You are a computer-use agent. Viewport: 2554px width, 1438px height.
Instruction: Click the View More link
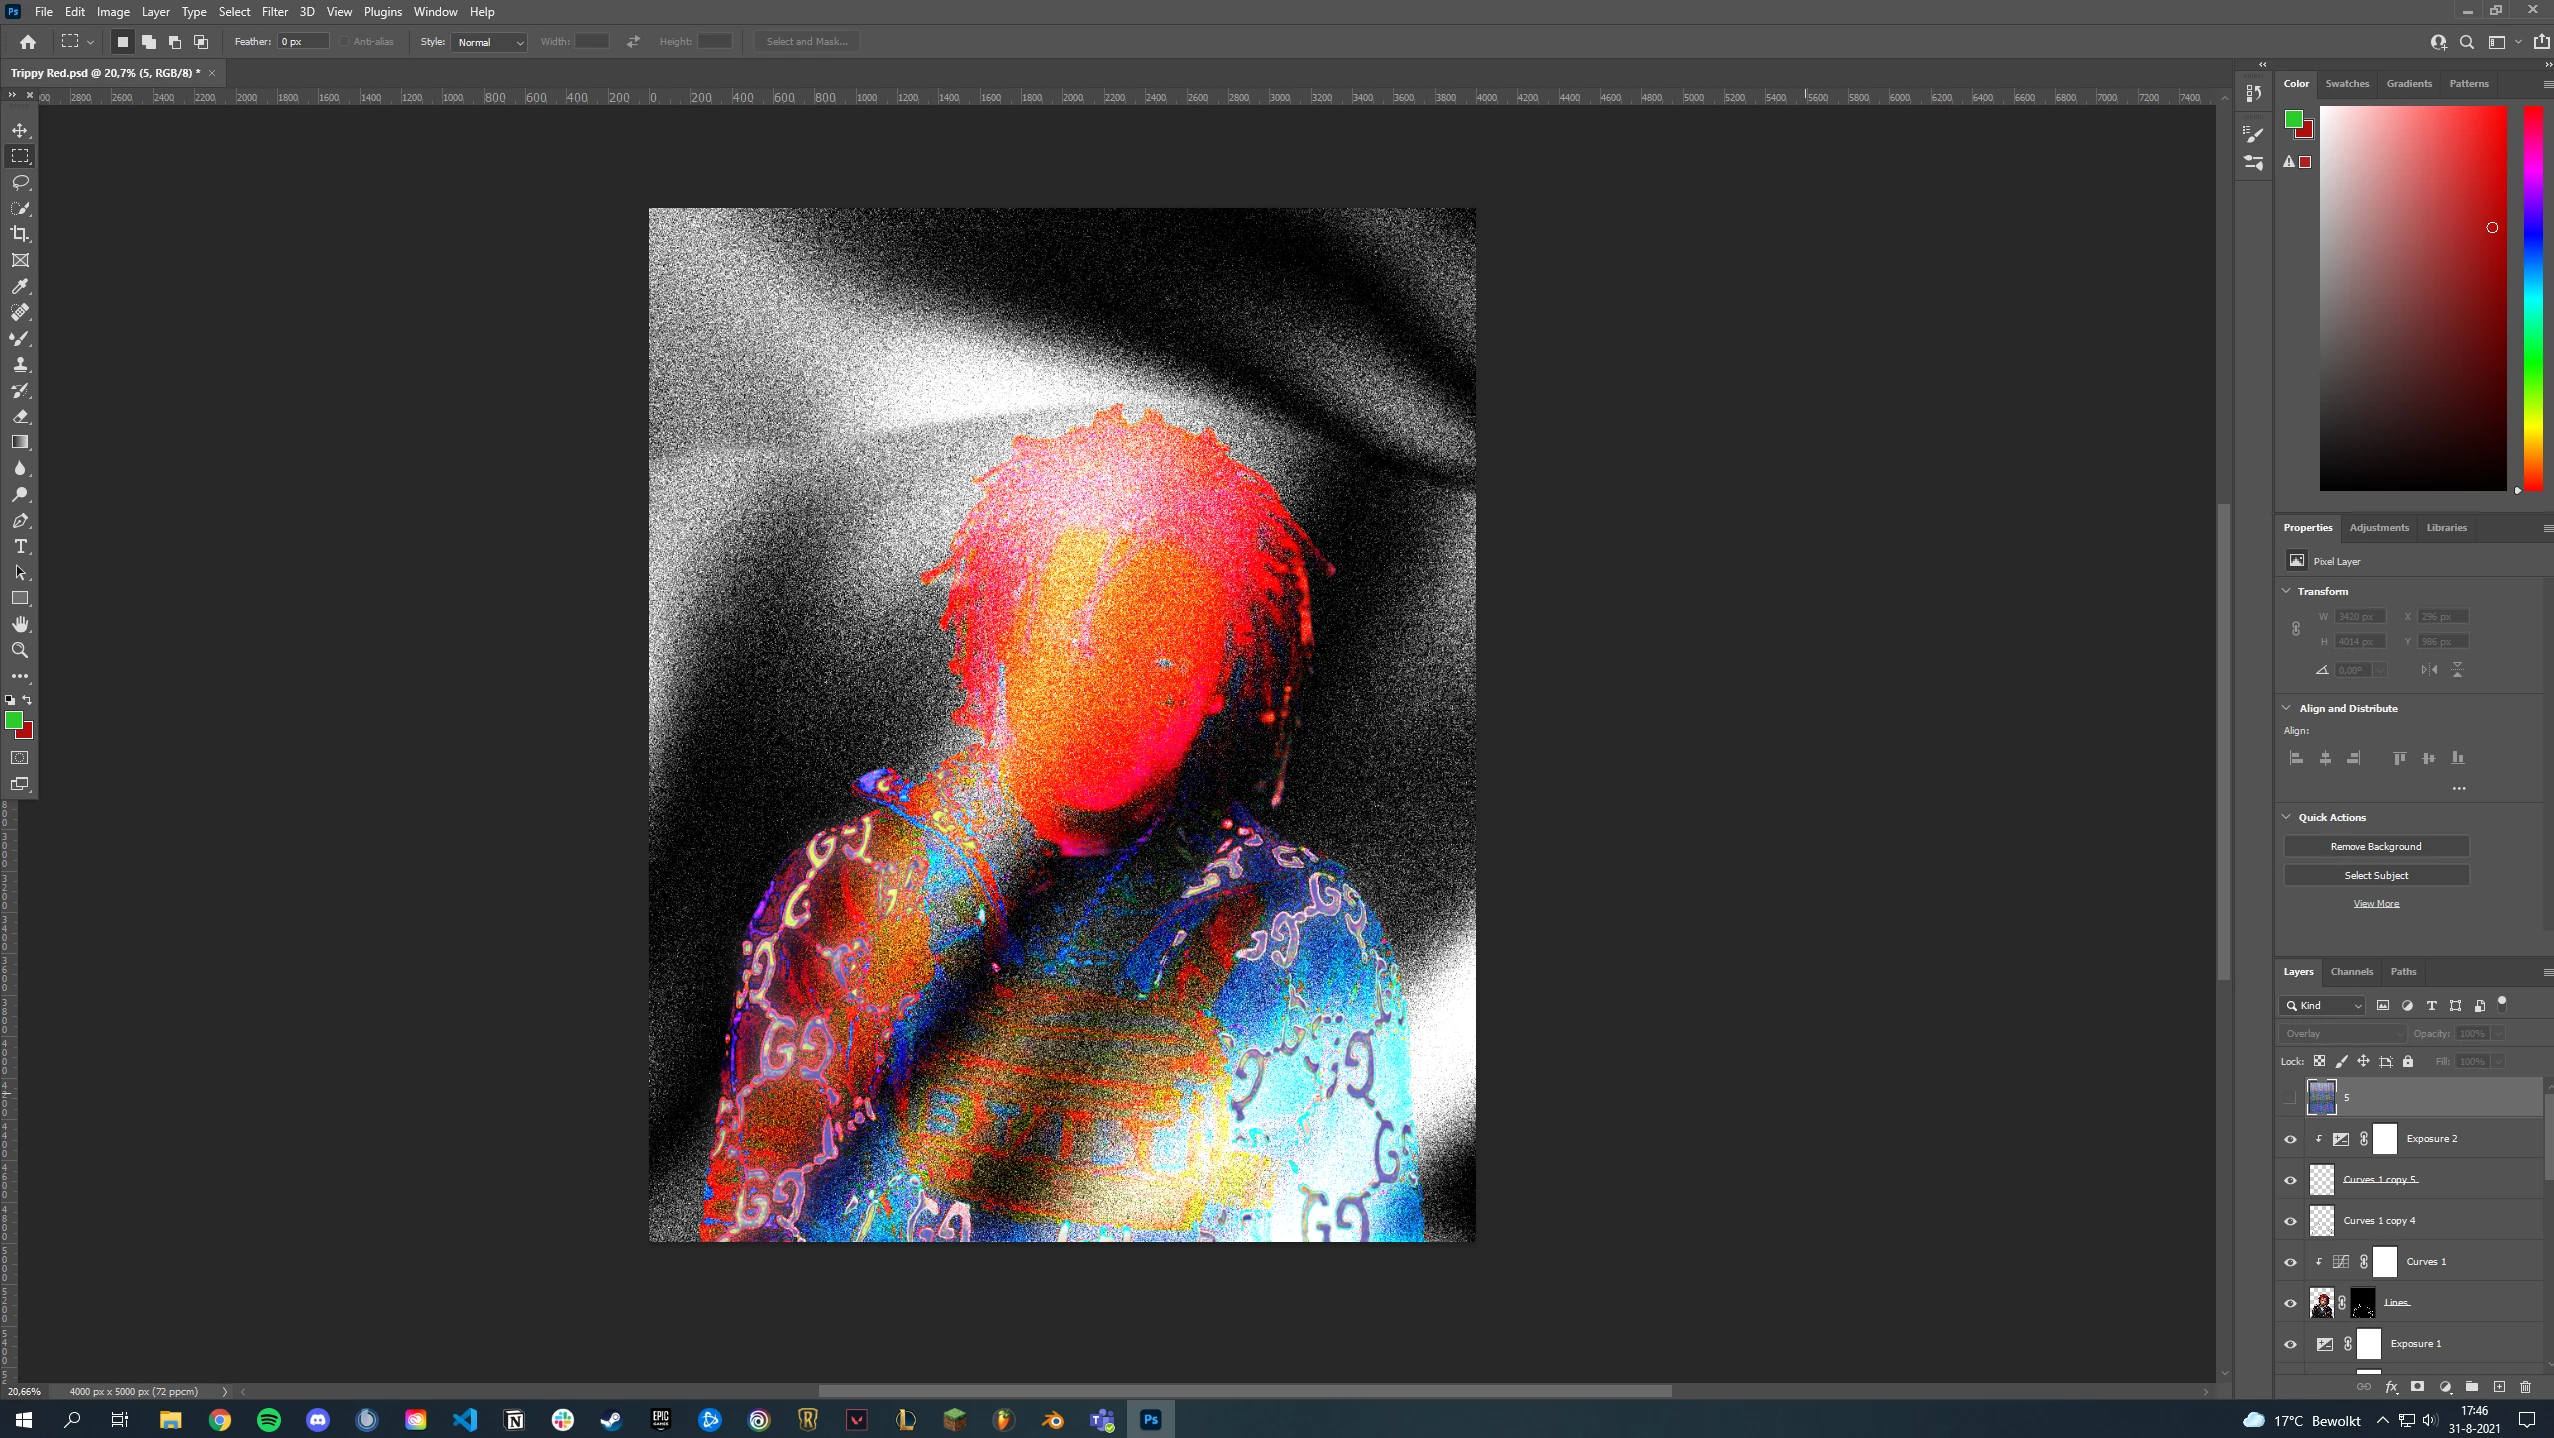click(x=2376, y=904)
